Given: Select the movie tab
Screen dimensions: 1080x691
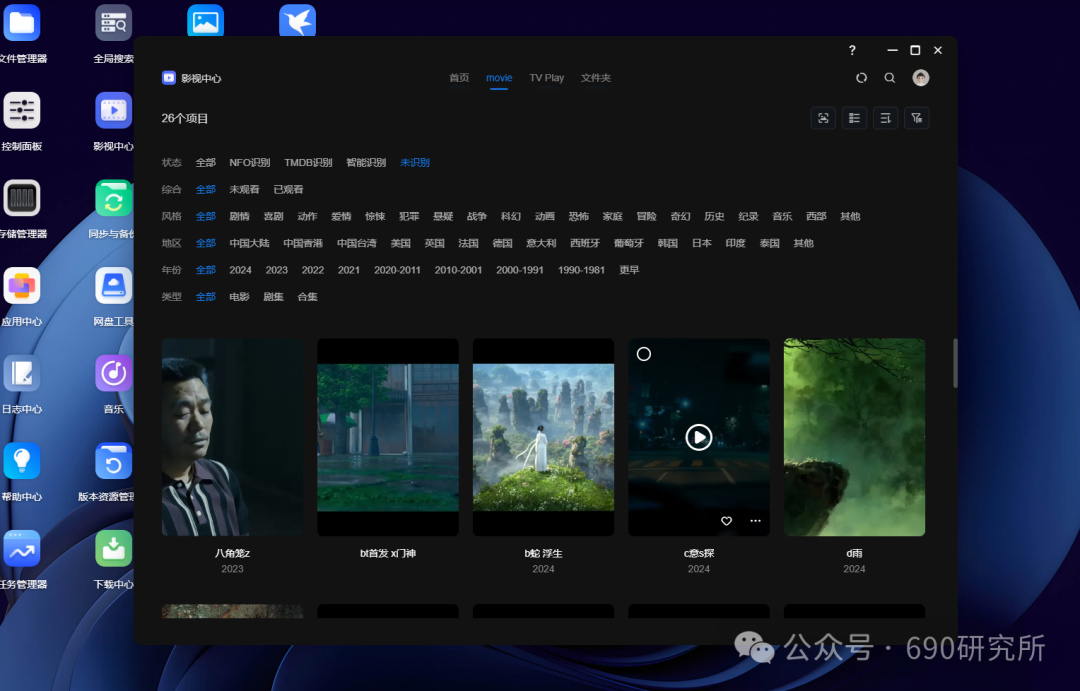Looking at the screenshot, I should click(x=499, y=78).
